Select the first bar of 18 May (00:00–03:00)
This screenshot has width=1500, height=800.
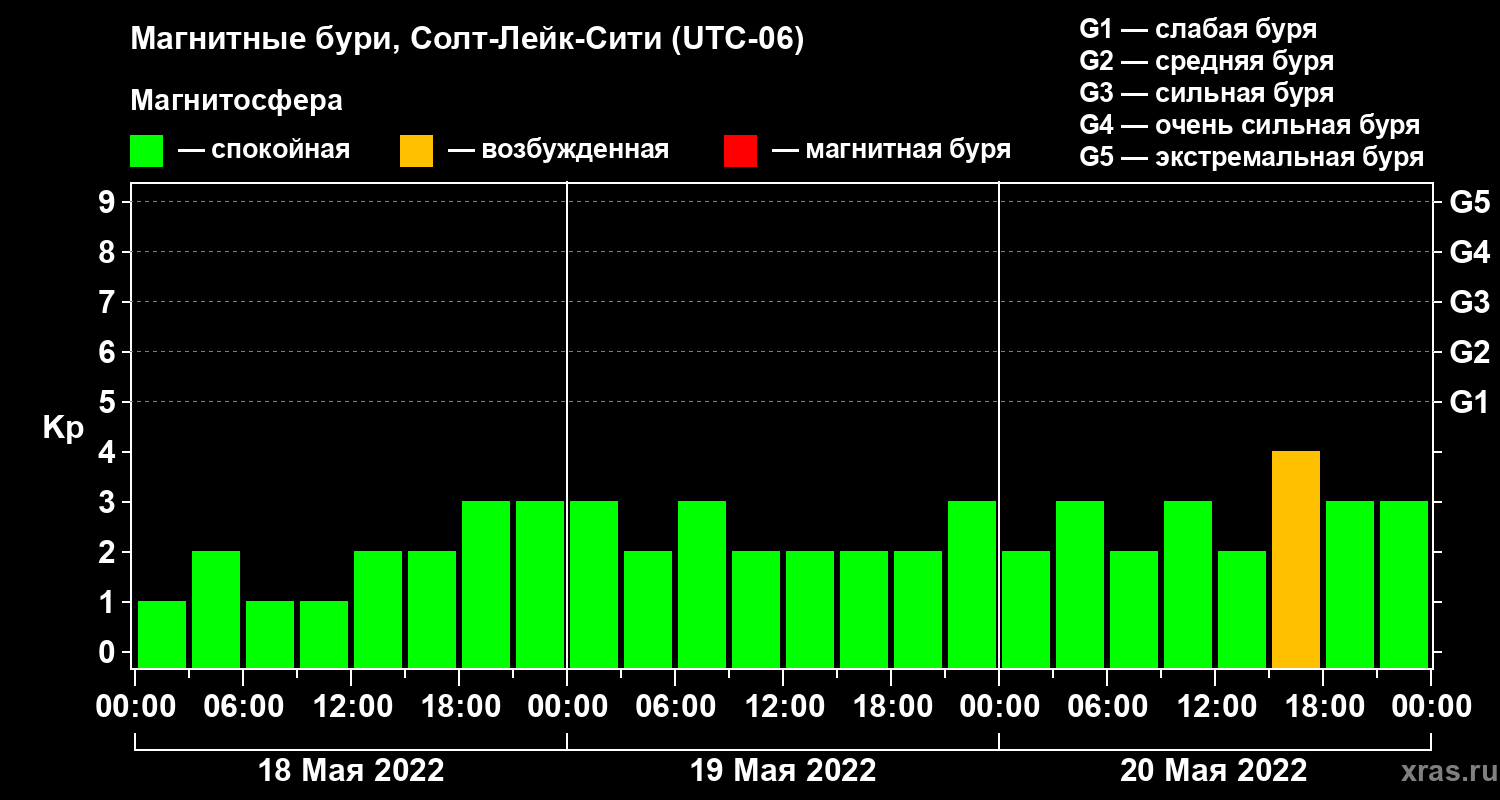tap(162, 635)
